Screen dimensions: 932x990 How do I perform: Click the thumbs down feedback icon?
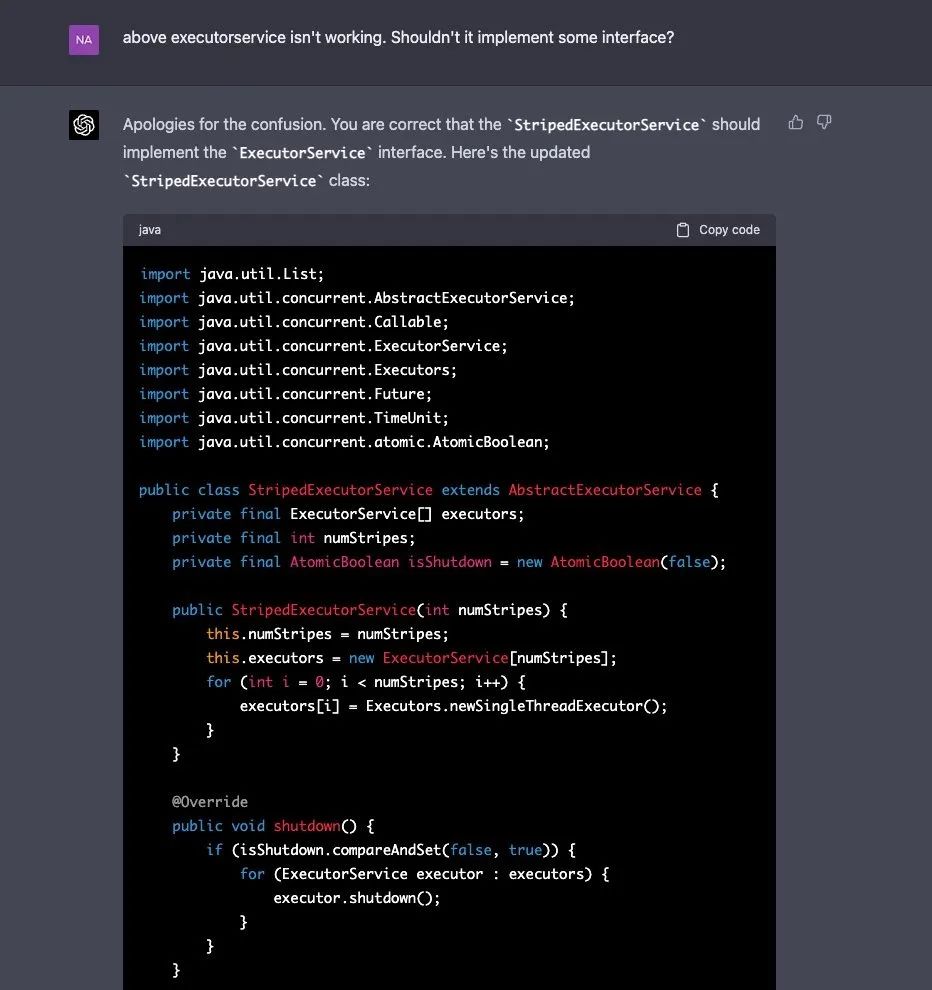point(824,123)
